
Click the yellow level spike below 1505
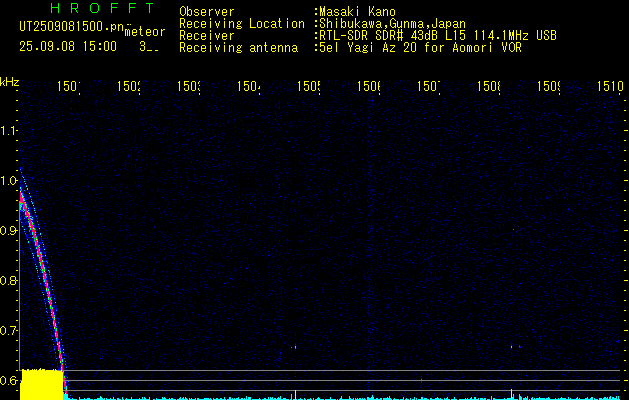point(295,394)
